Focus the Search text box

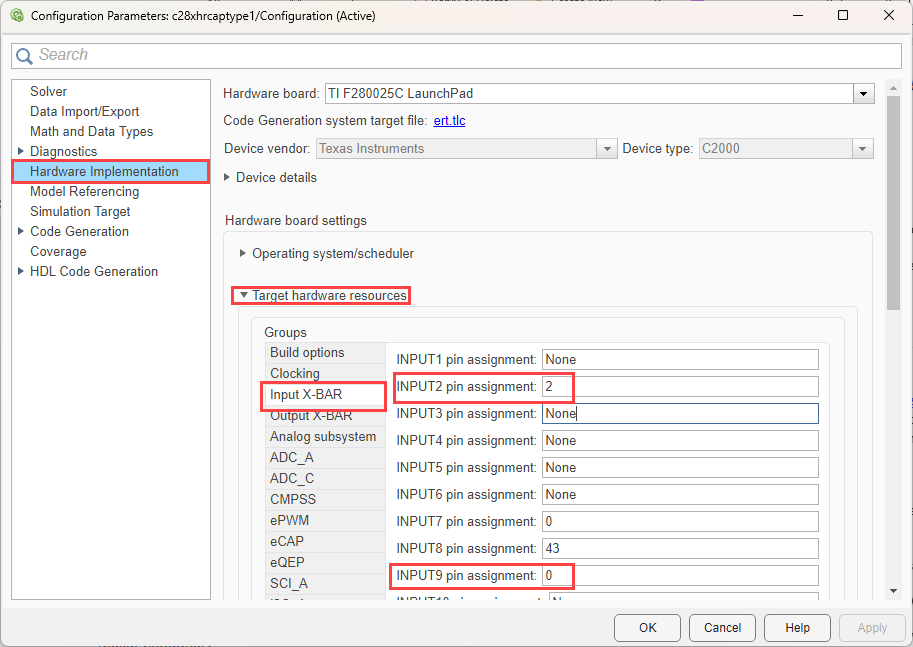tap(460, 55)
